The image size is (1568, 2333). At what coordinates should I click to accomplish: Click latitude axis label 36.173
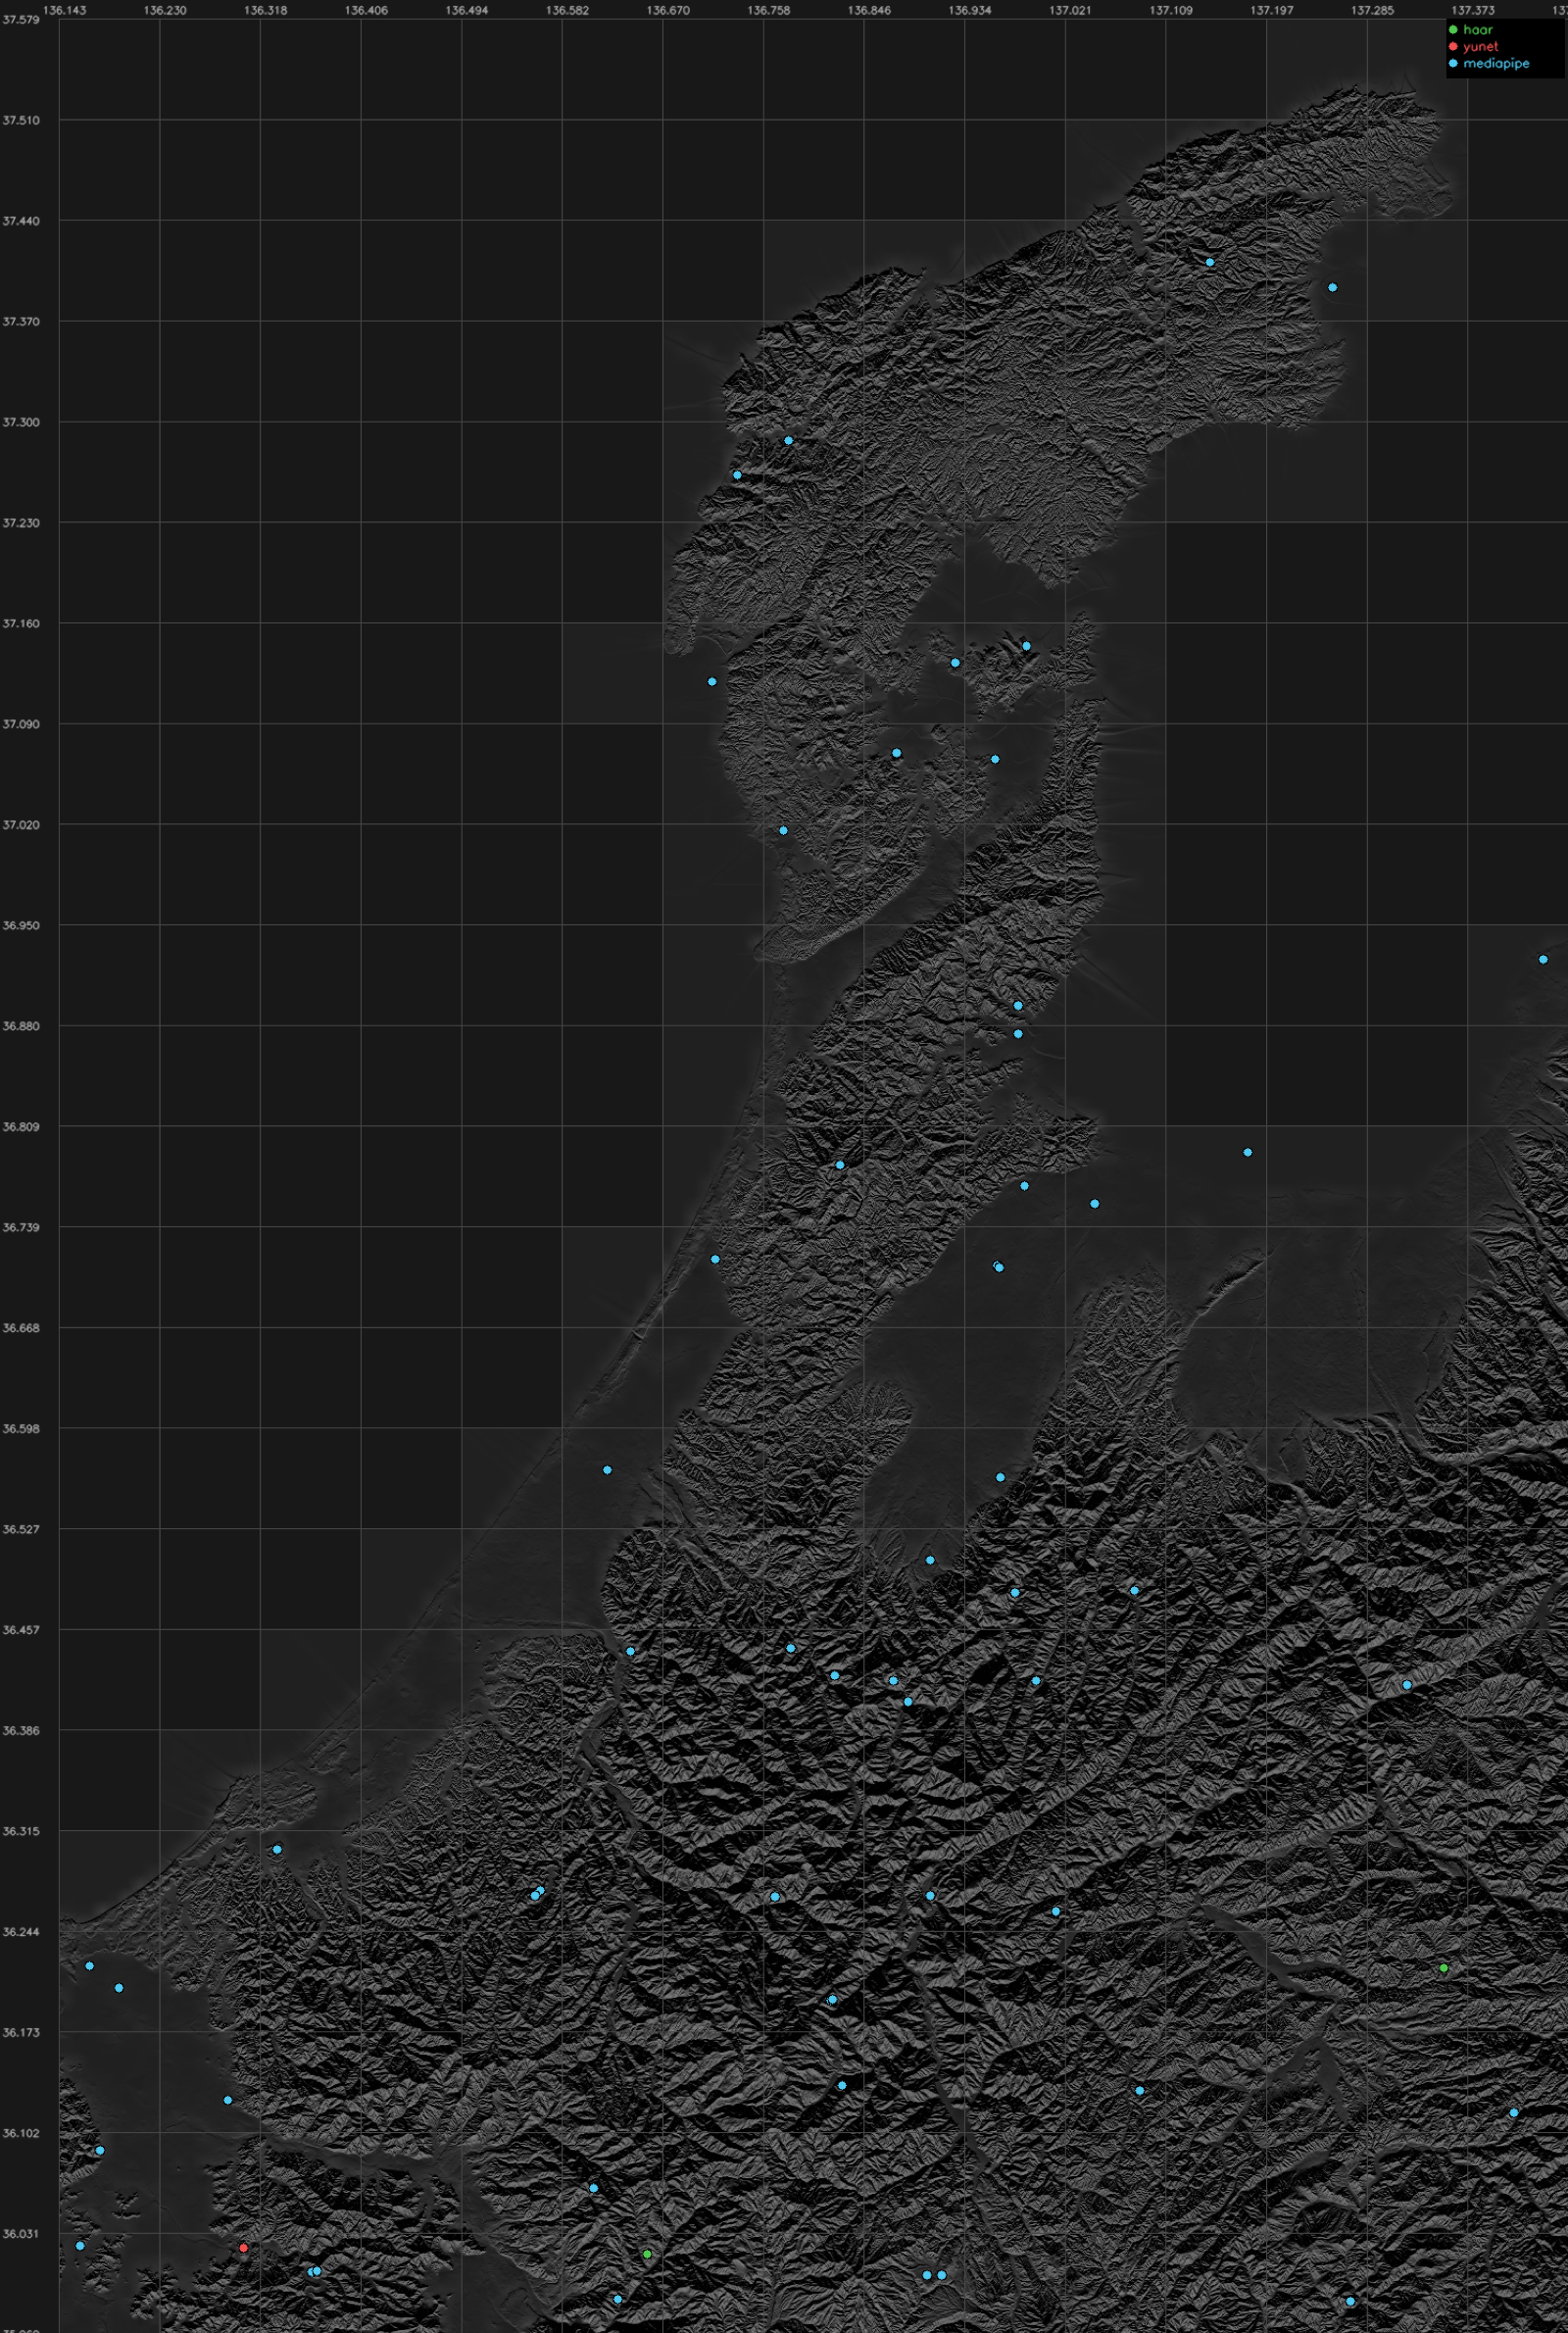pyautogui.click(x=21, y=2033)
